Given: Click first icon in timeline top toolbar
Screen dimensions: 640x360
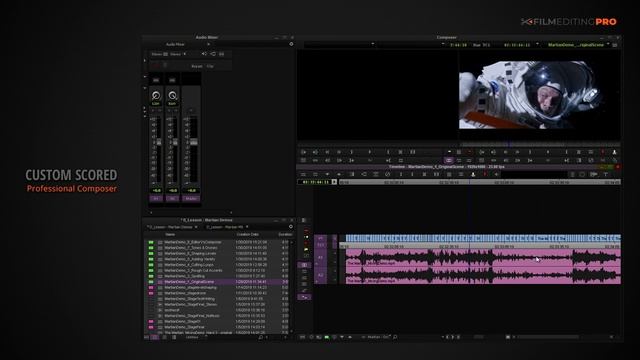Looking at the screenshot, I should [303, 174].
